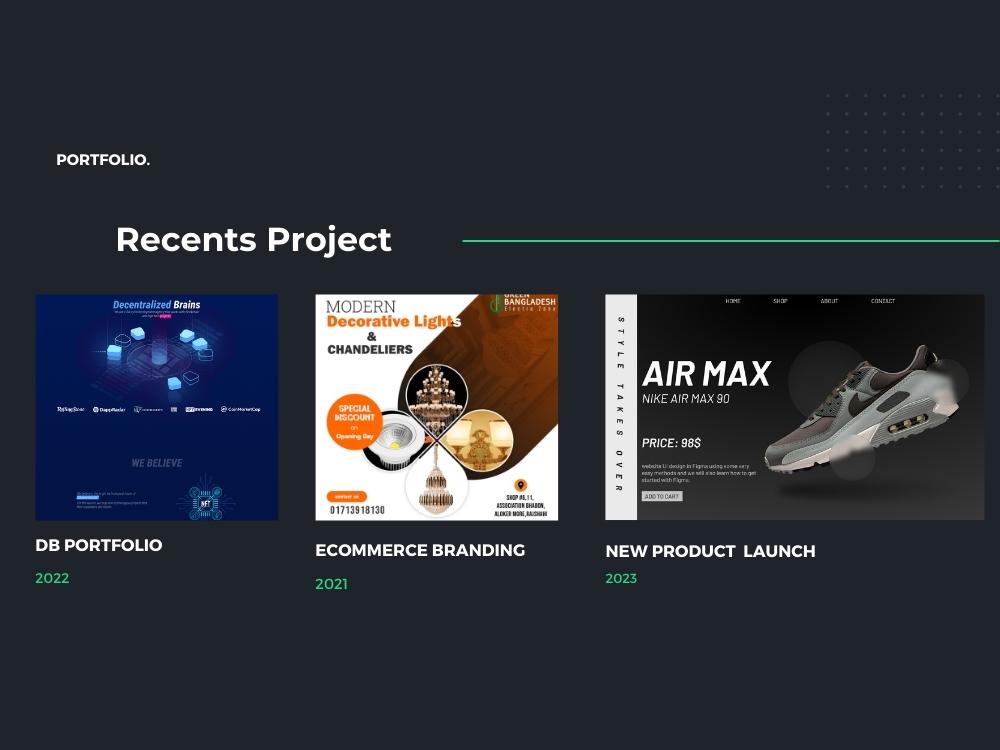Click the PORTFOLIO. logo text

[103, 160]
